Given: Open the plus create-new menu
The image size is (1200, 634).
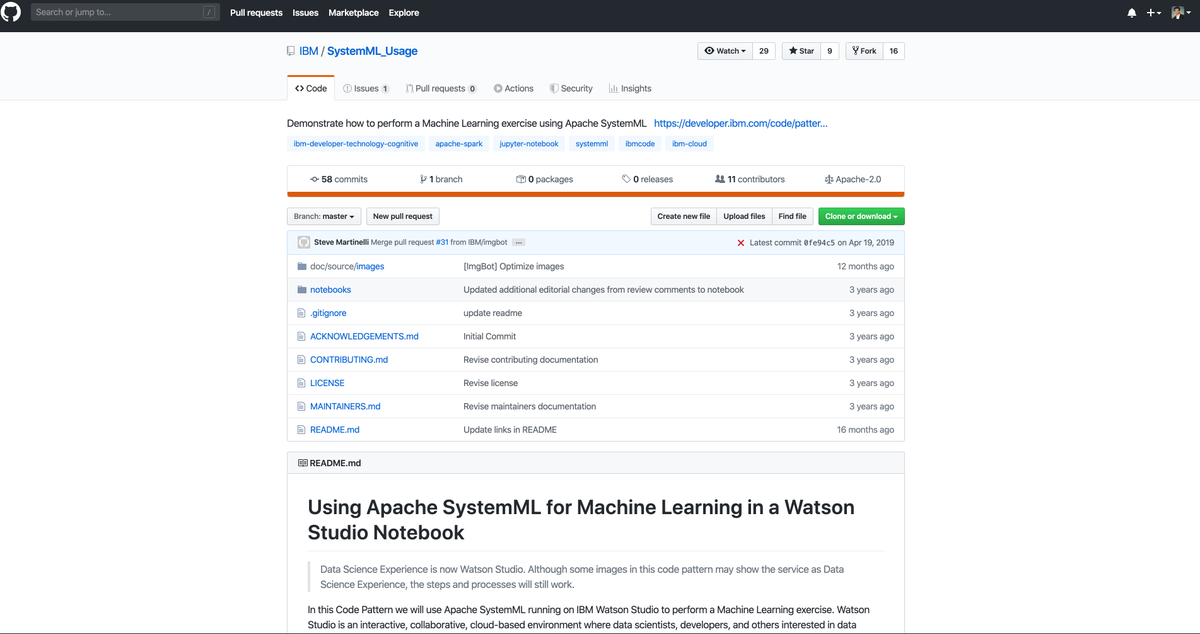Looking at the screenshot, I should coord(1154,13).
